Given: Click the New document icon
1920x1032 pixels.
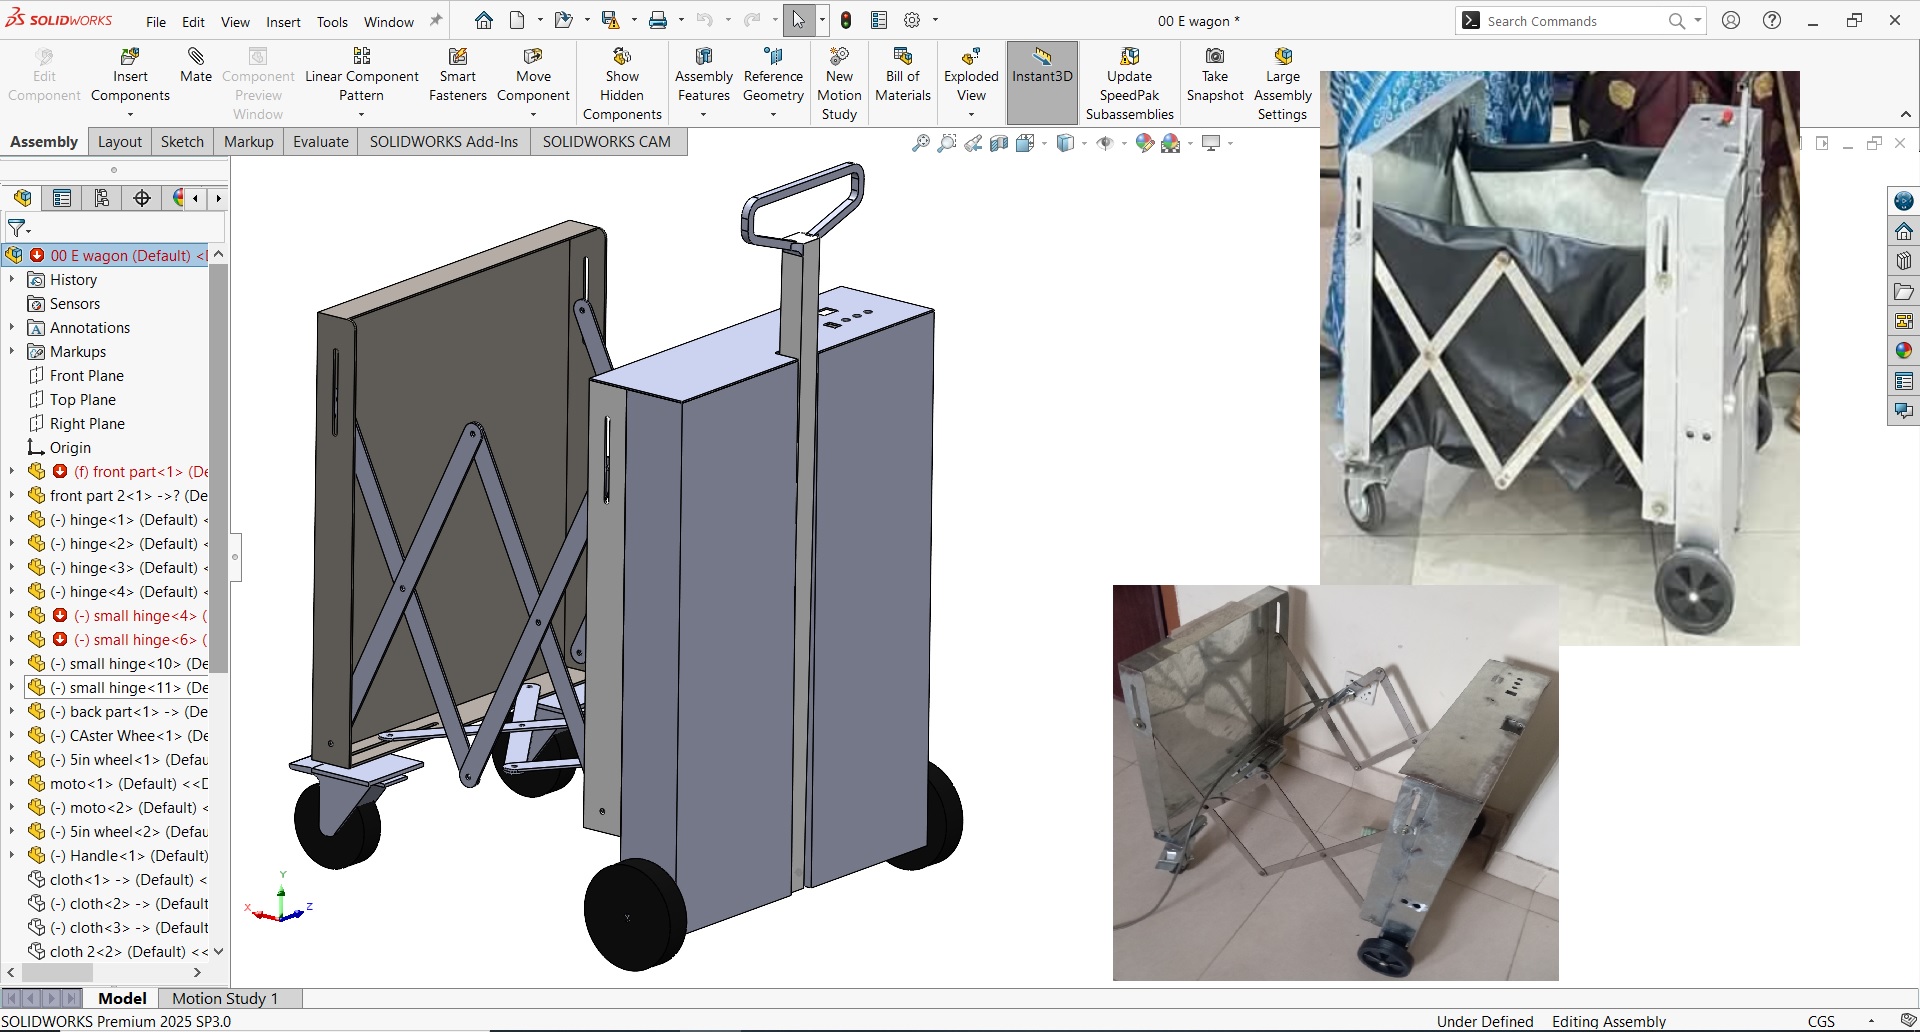Looking at the screenshot, I should pos(517,20).
